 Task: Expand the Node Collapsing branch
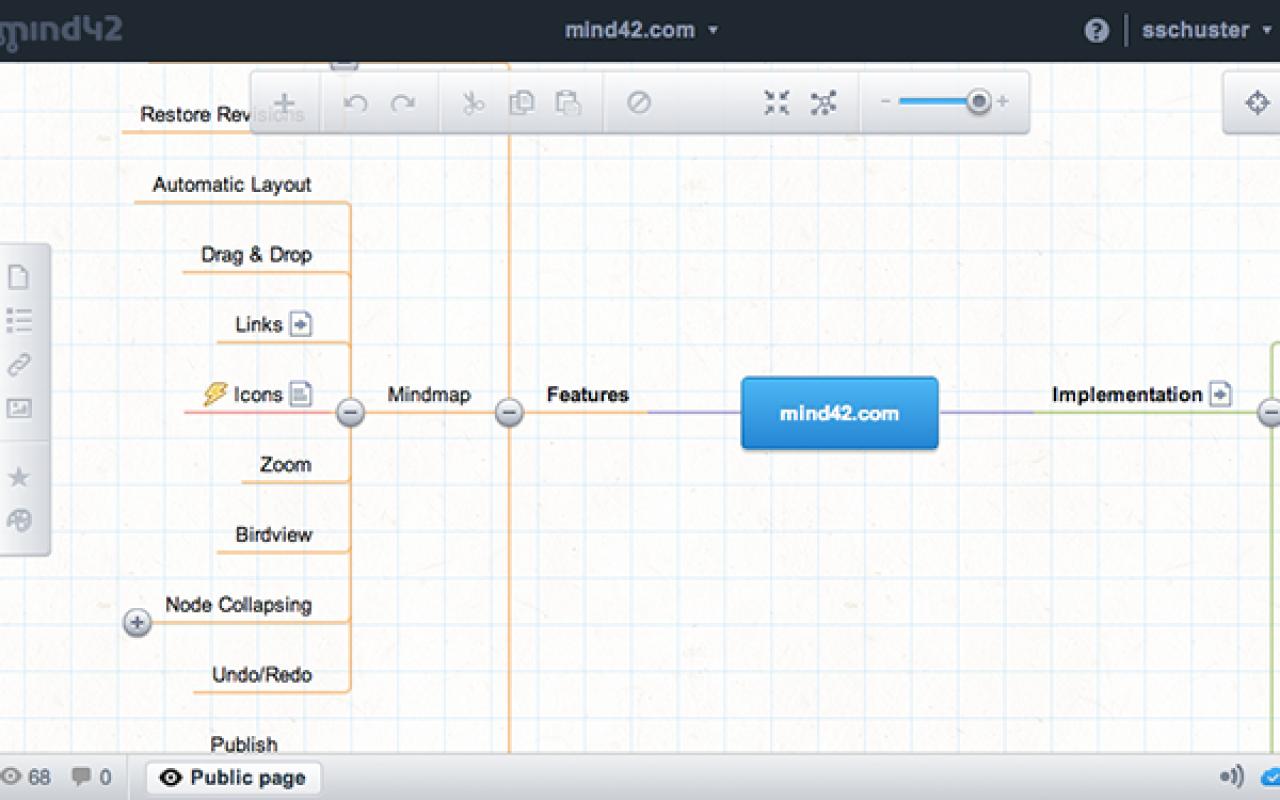(137, 623)
